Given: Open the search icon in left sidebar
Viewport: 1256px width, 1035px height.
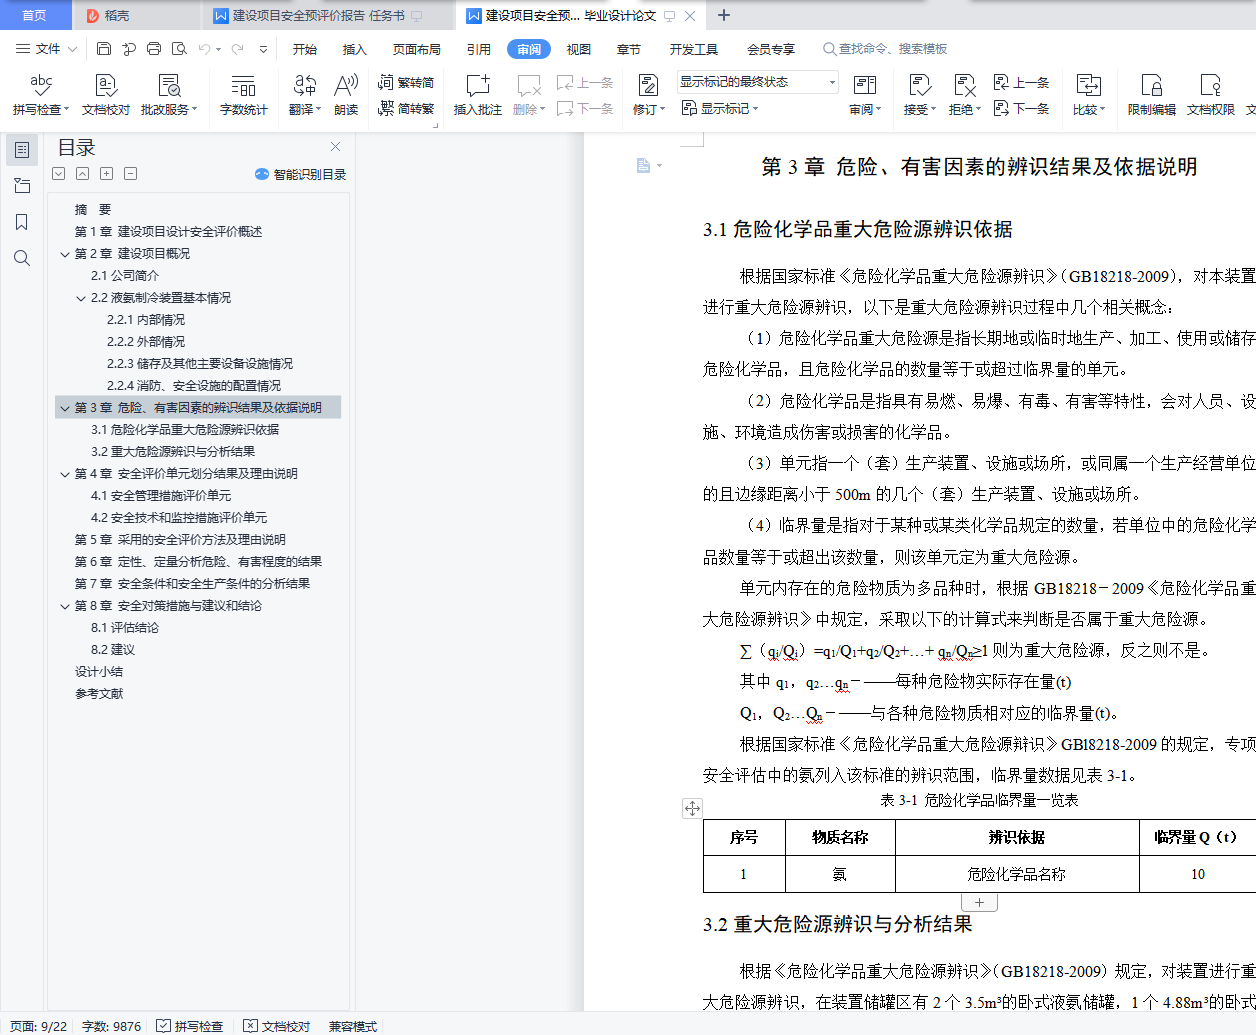Looking at the screenshot, I should coord(22,258).
